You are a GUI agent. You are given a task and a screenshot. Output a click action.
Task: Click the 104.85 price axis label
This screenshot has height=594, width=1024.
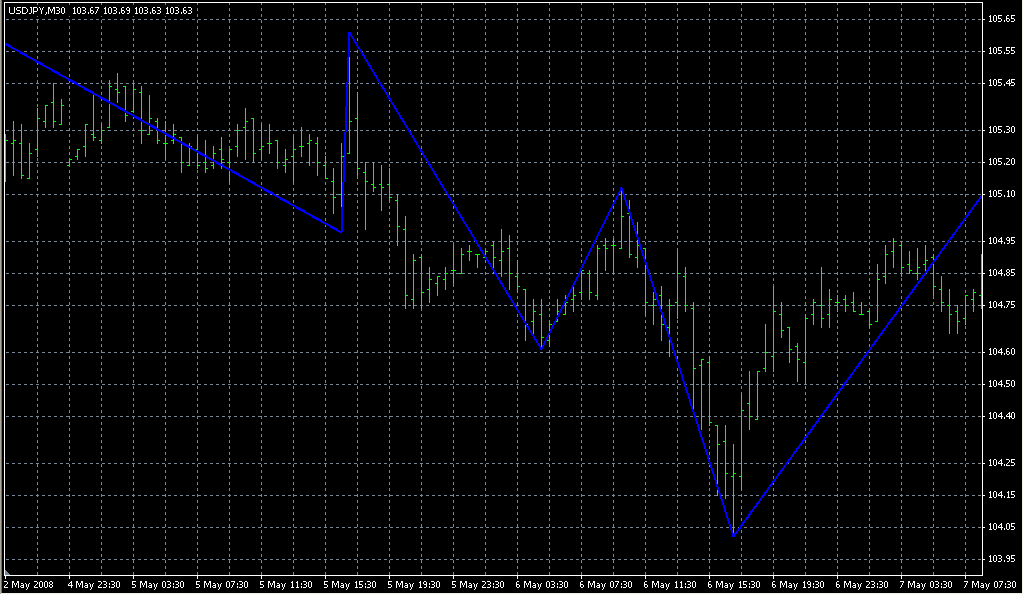pyautogui.click(x=1001, y=273)
